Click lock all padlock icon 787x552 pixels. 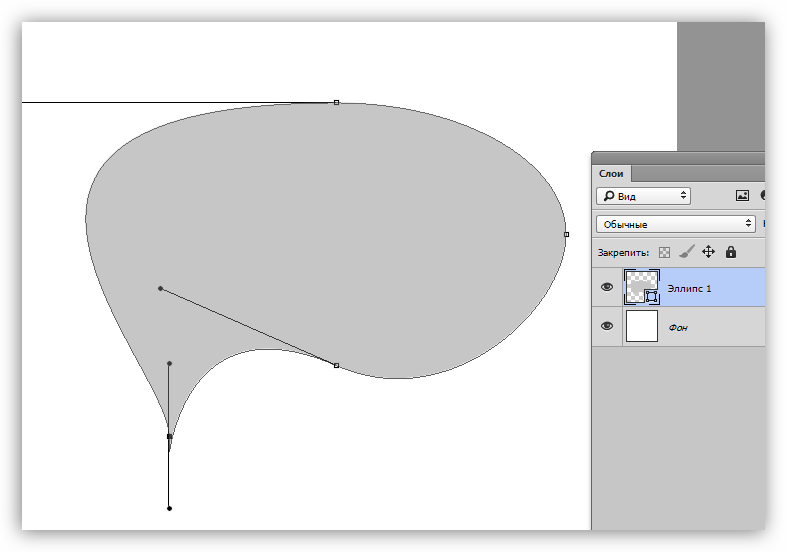(731, 252)
